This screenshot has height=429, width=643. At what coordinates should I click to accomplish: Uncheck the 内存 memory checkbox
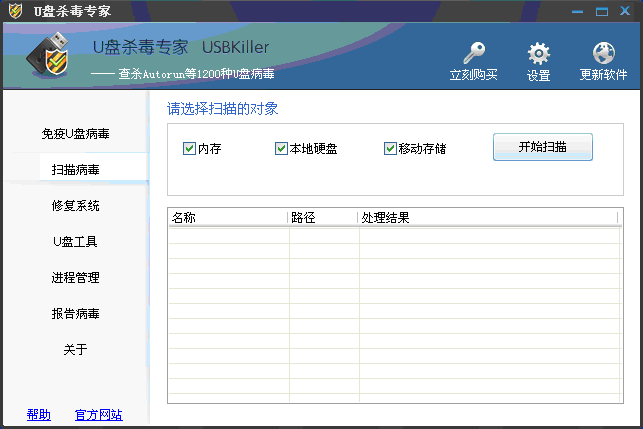tap(189, 149)
